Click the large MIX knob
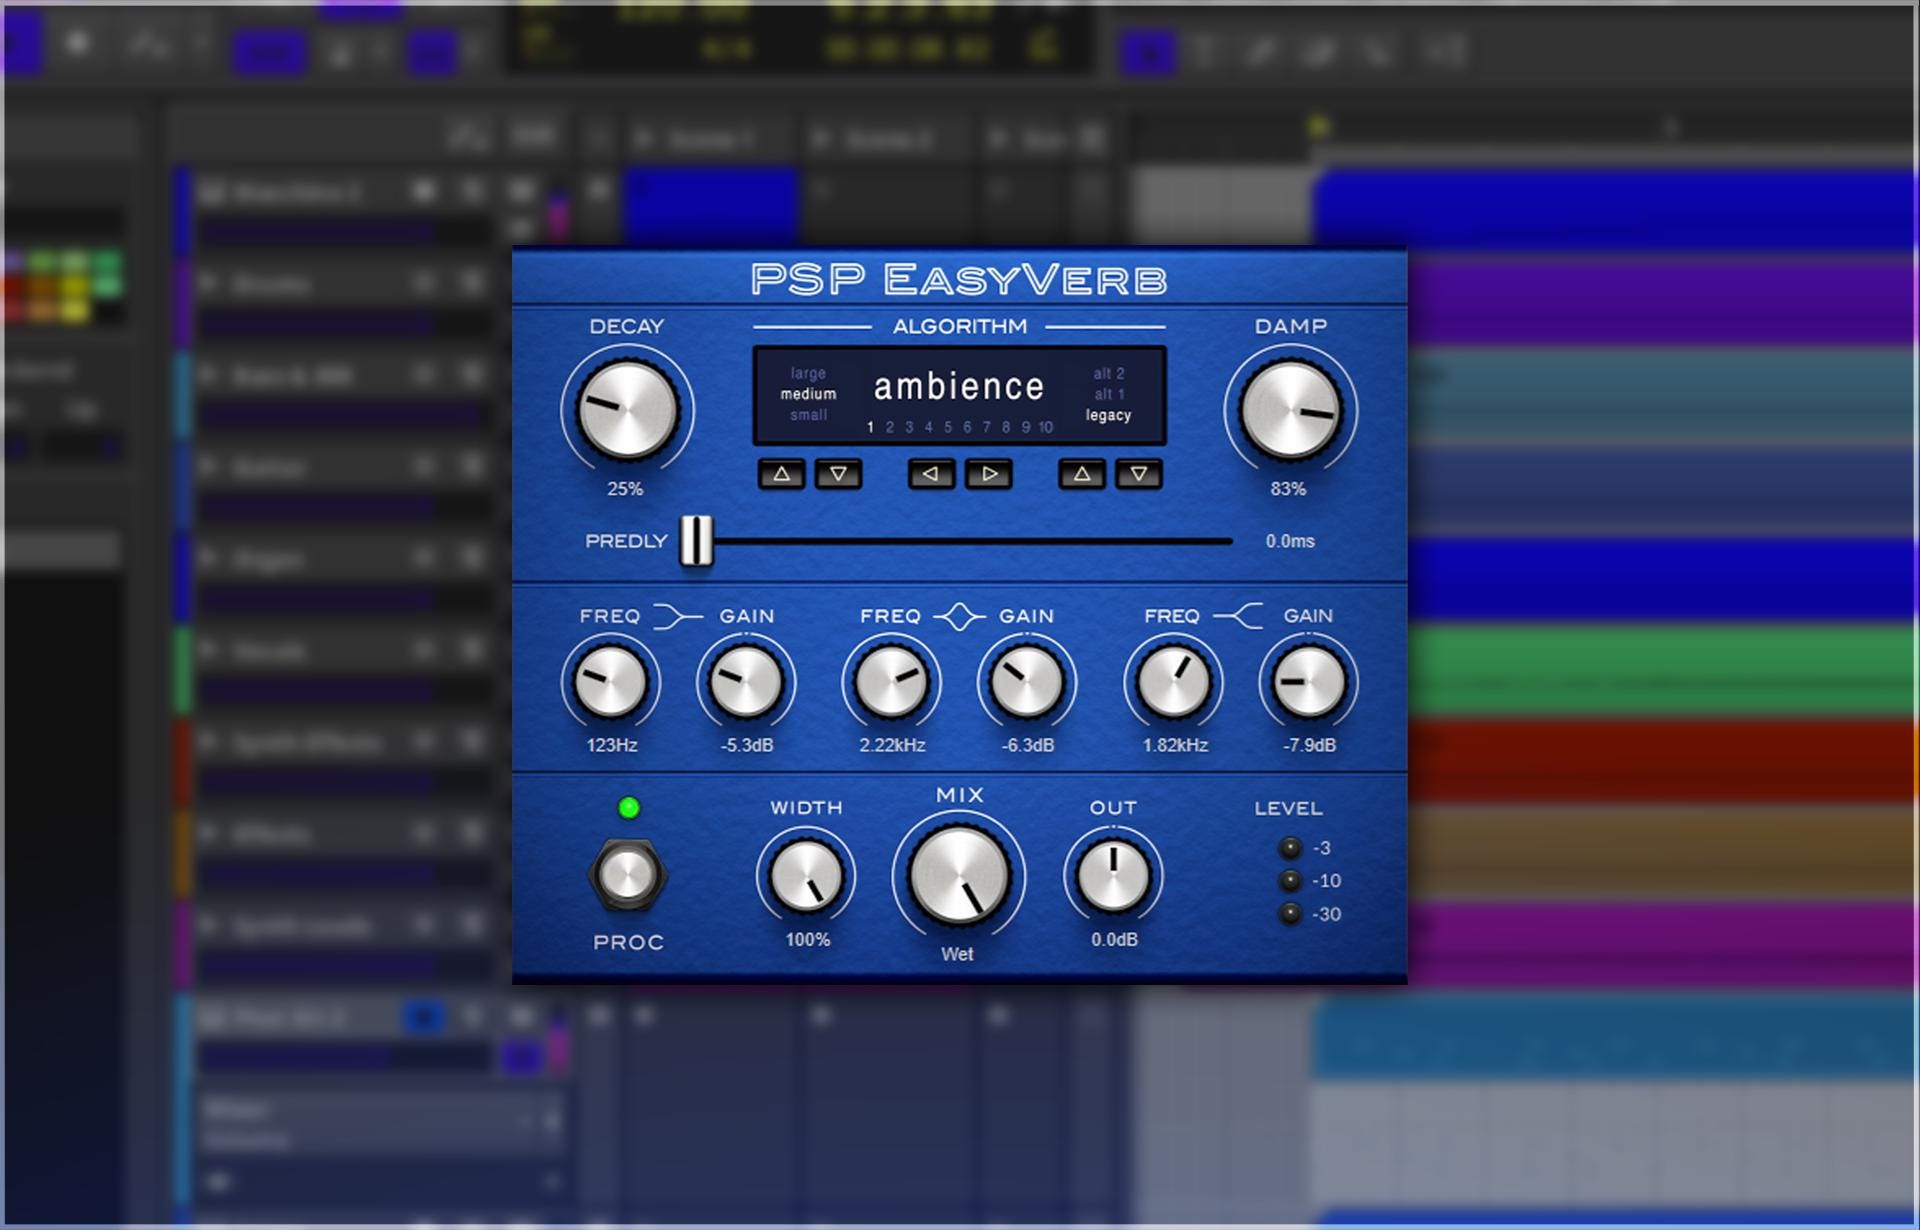 [x=959, y=875]
